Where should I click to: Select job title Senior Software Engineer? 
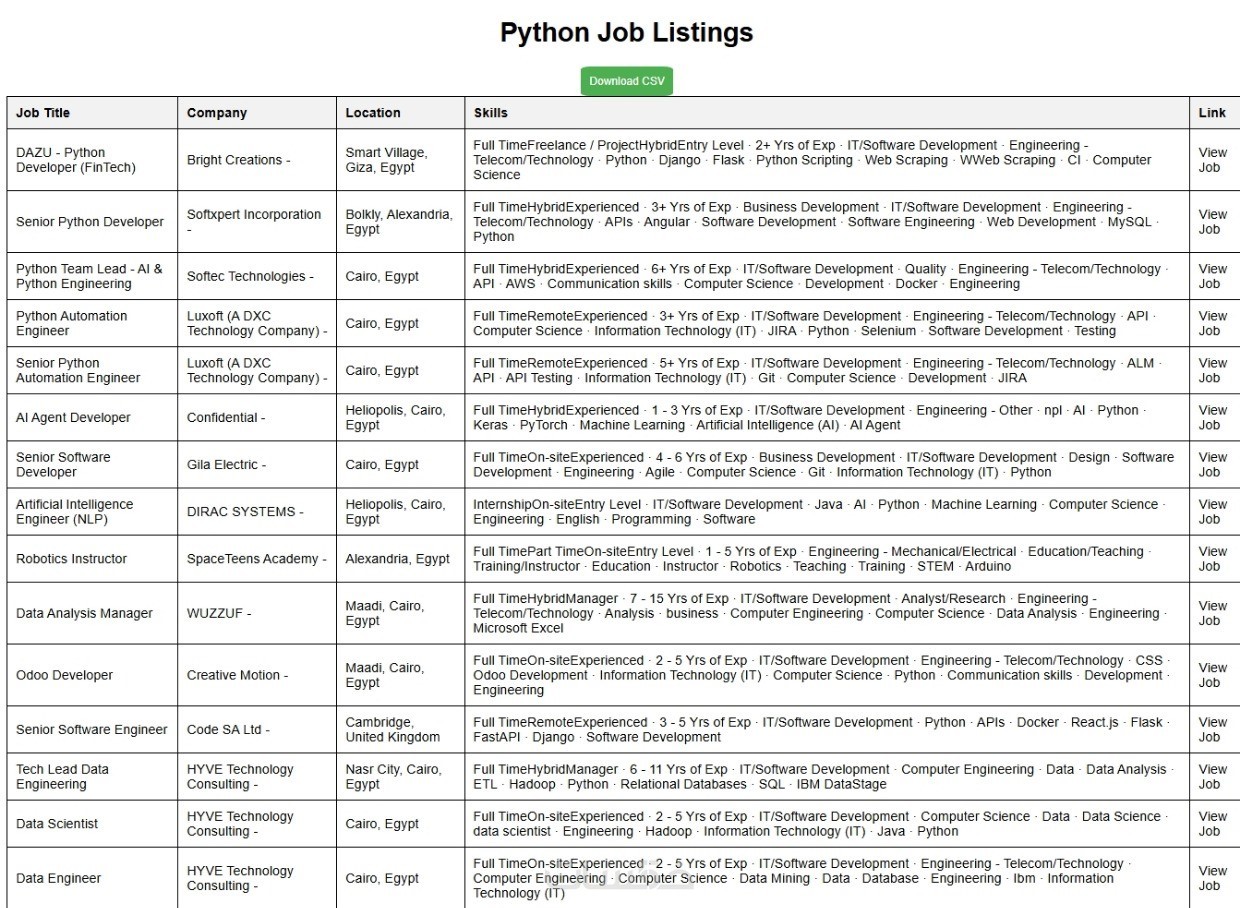click(91, 729)
